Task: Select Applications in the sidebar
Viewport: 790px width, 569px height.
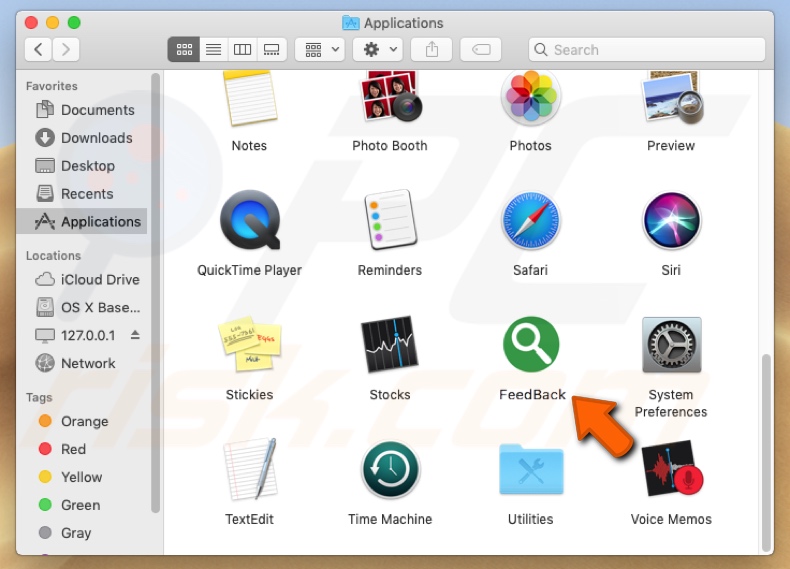Action: tap(82, 221)
